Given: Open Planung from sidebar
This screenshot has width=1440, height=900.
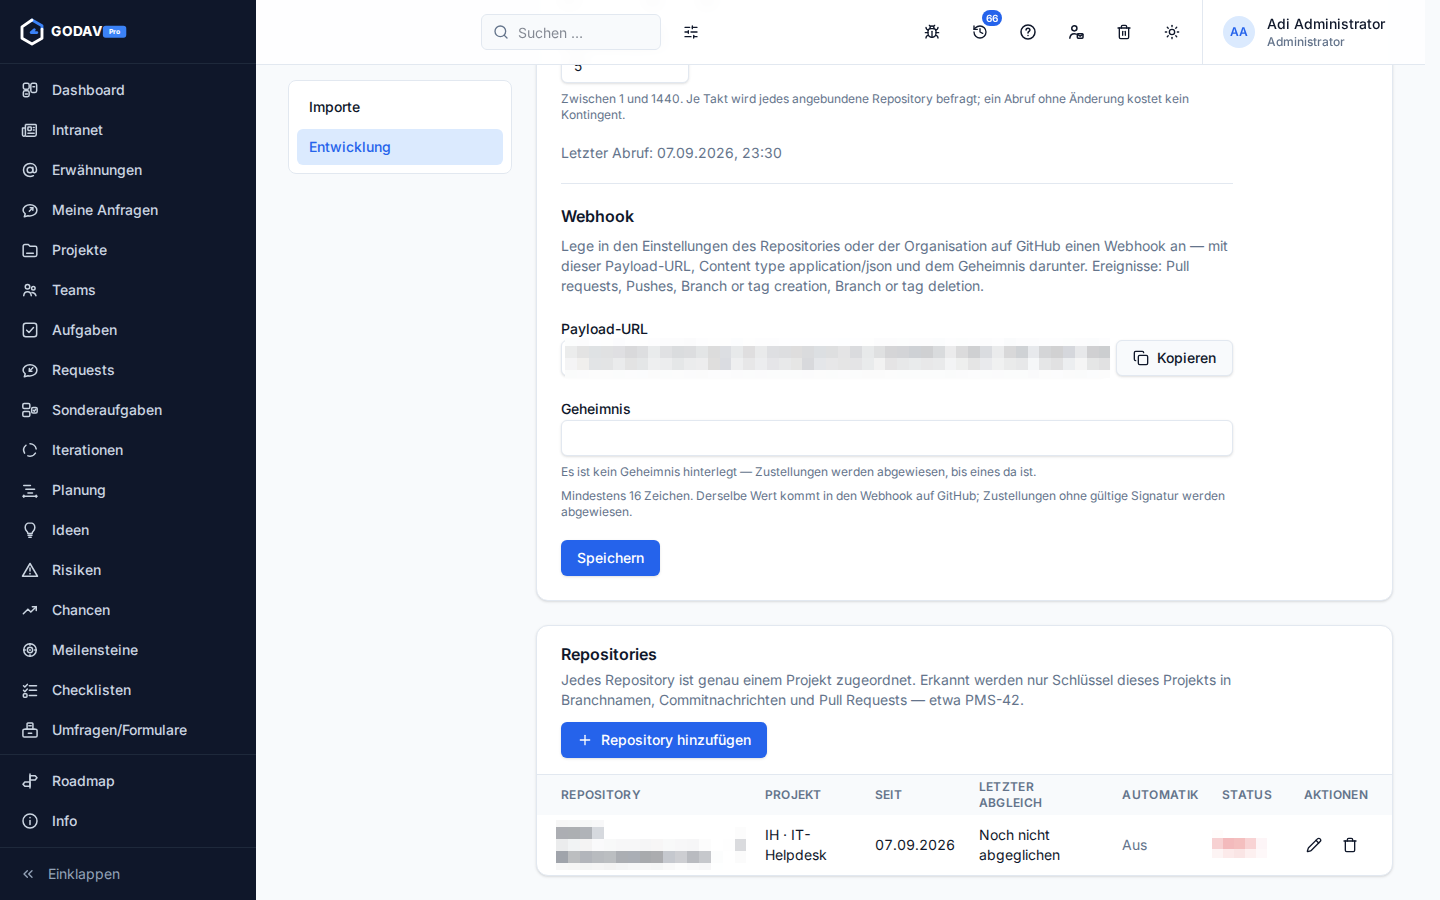Looking at the screenshot, I should pyautogui.click(x=128, y=490).
